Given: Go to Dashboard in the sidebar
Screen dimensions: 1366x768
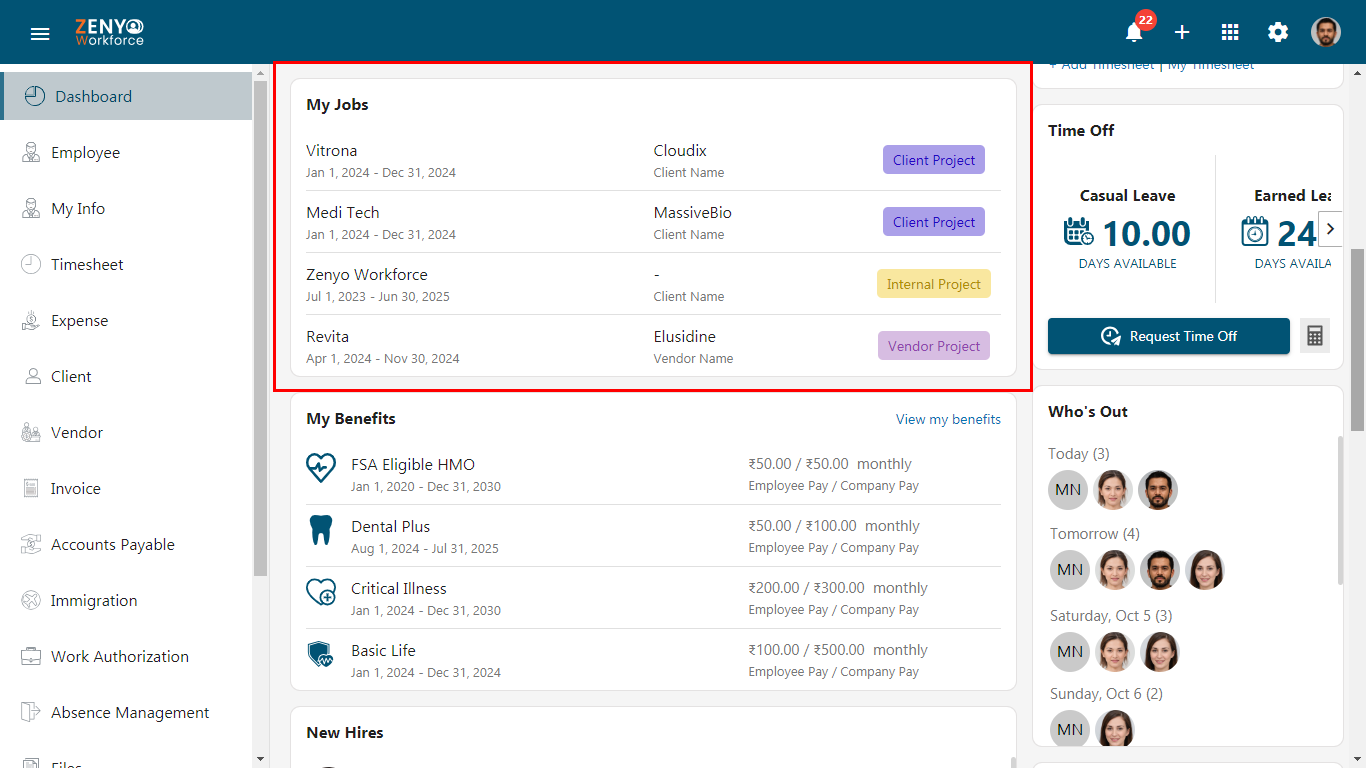Looking at the screenshot, I should click(127, 96).
